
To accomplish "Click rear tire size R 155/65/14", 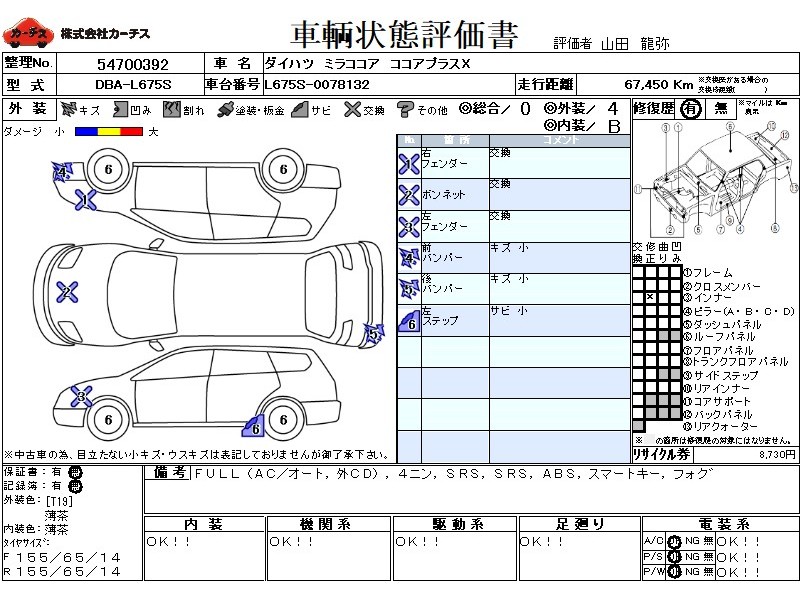I will point(62,571).
